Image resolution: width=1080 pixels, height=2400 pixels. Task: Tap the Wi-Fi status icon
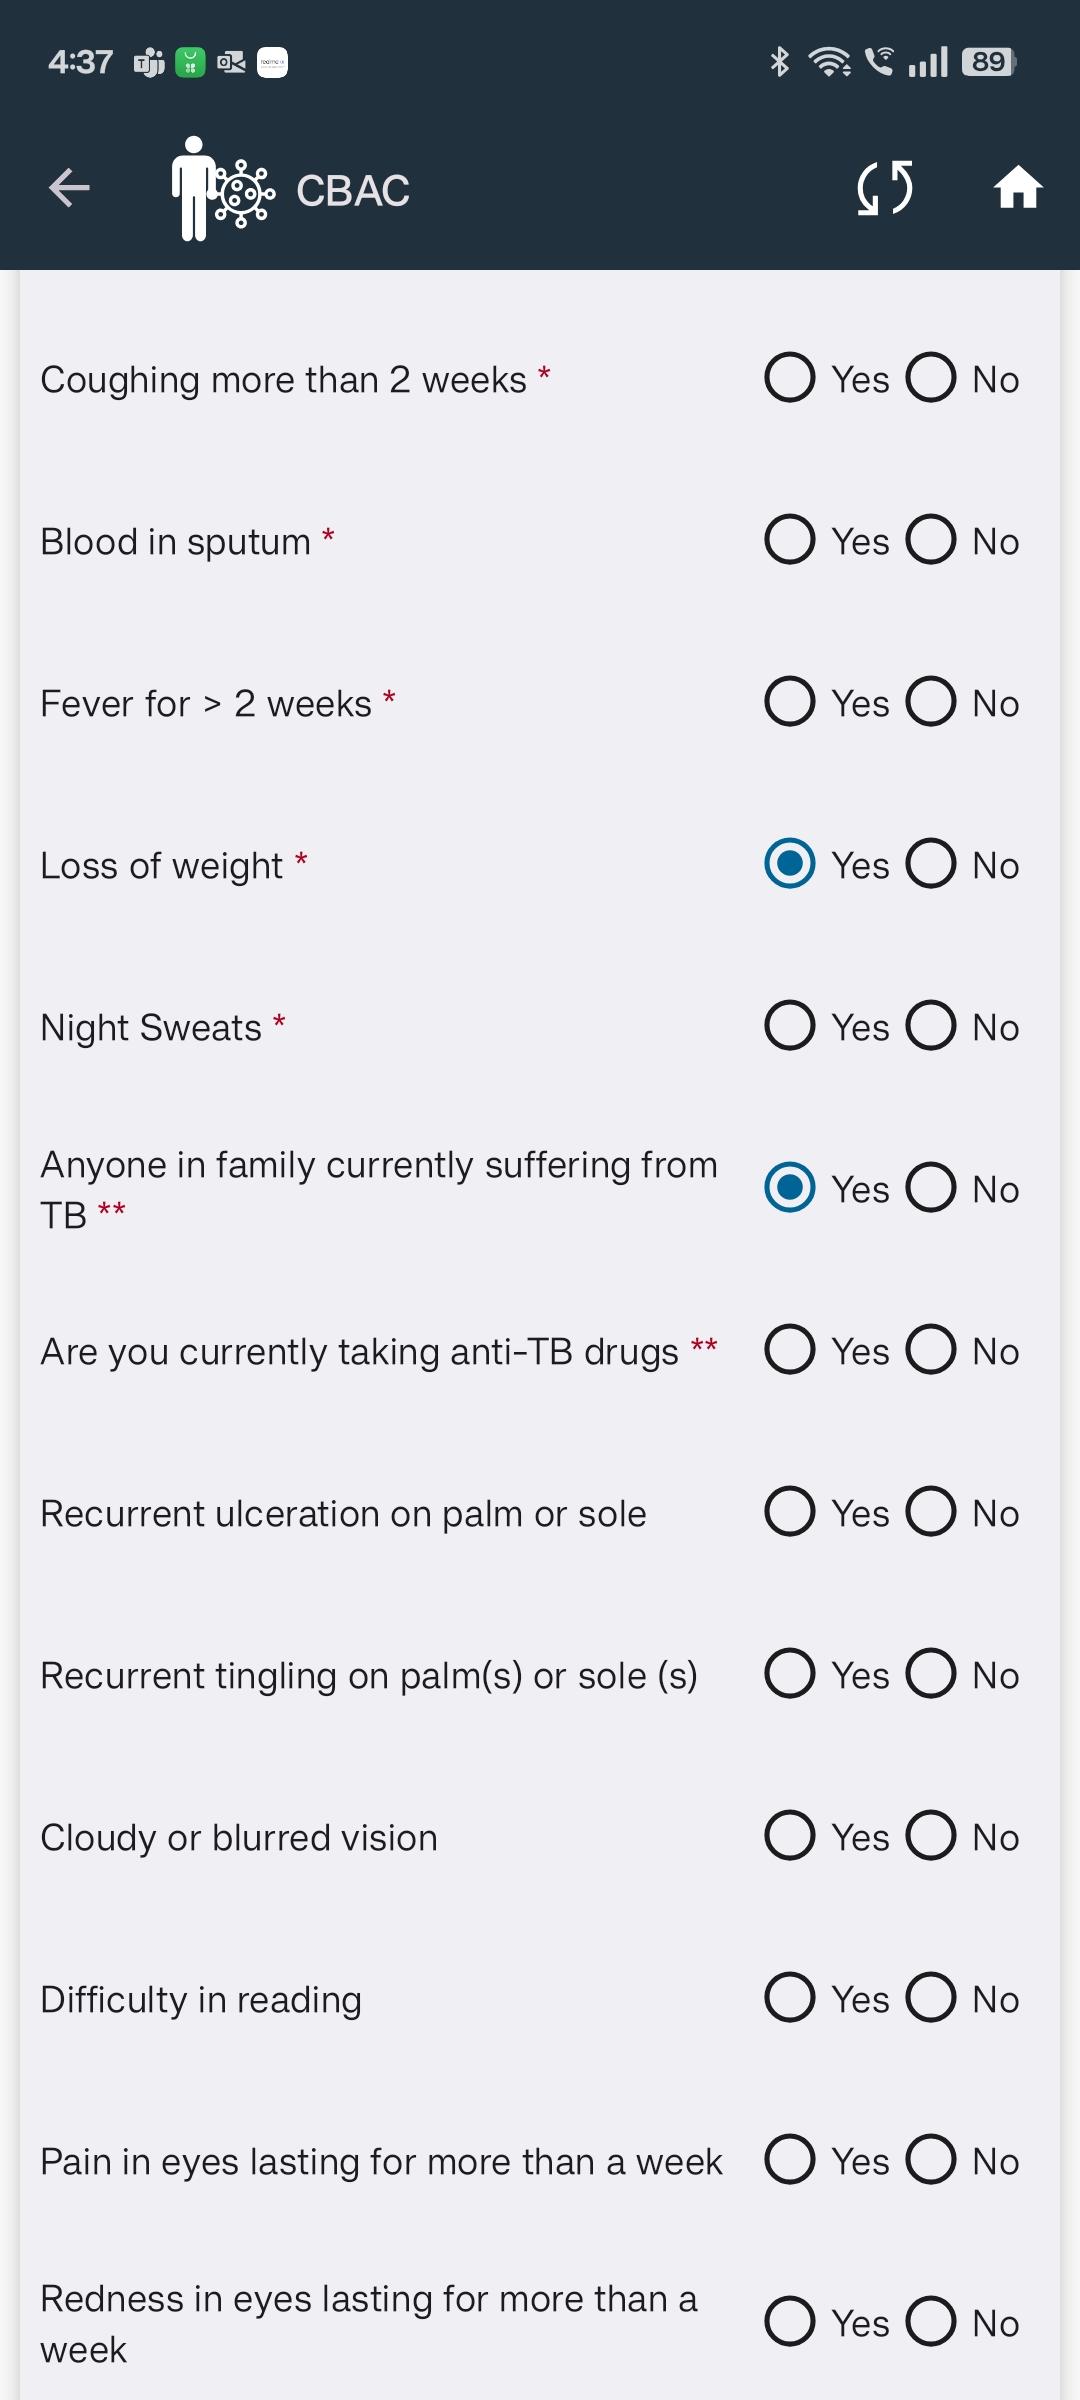pos(829,62)
